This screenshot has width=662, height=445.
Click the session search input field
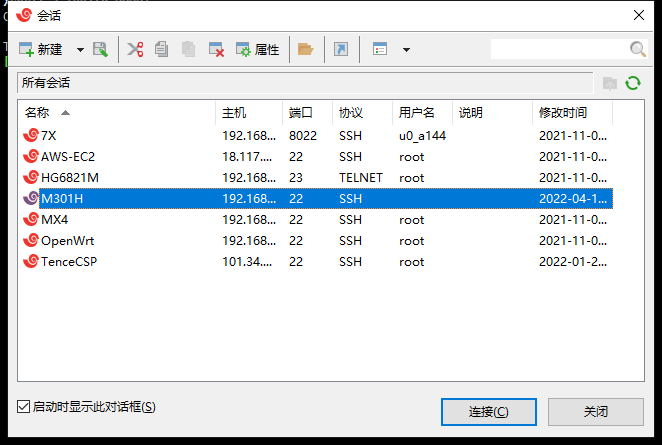pos(559,49)
